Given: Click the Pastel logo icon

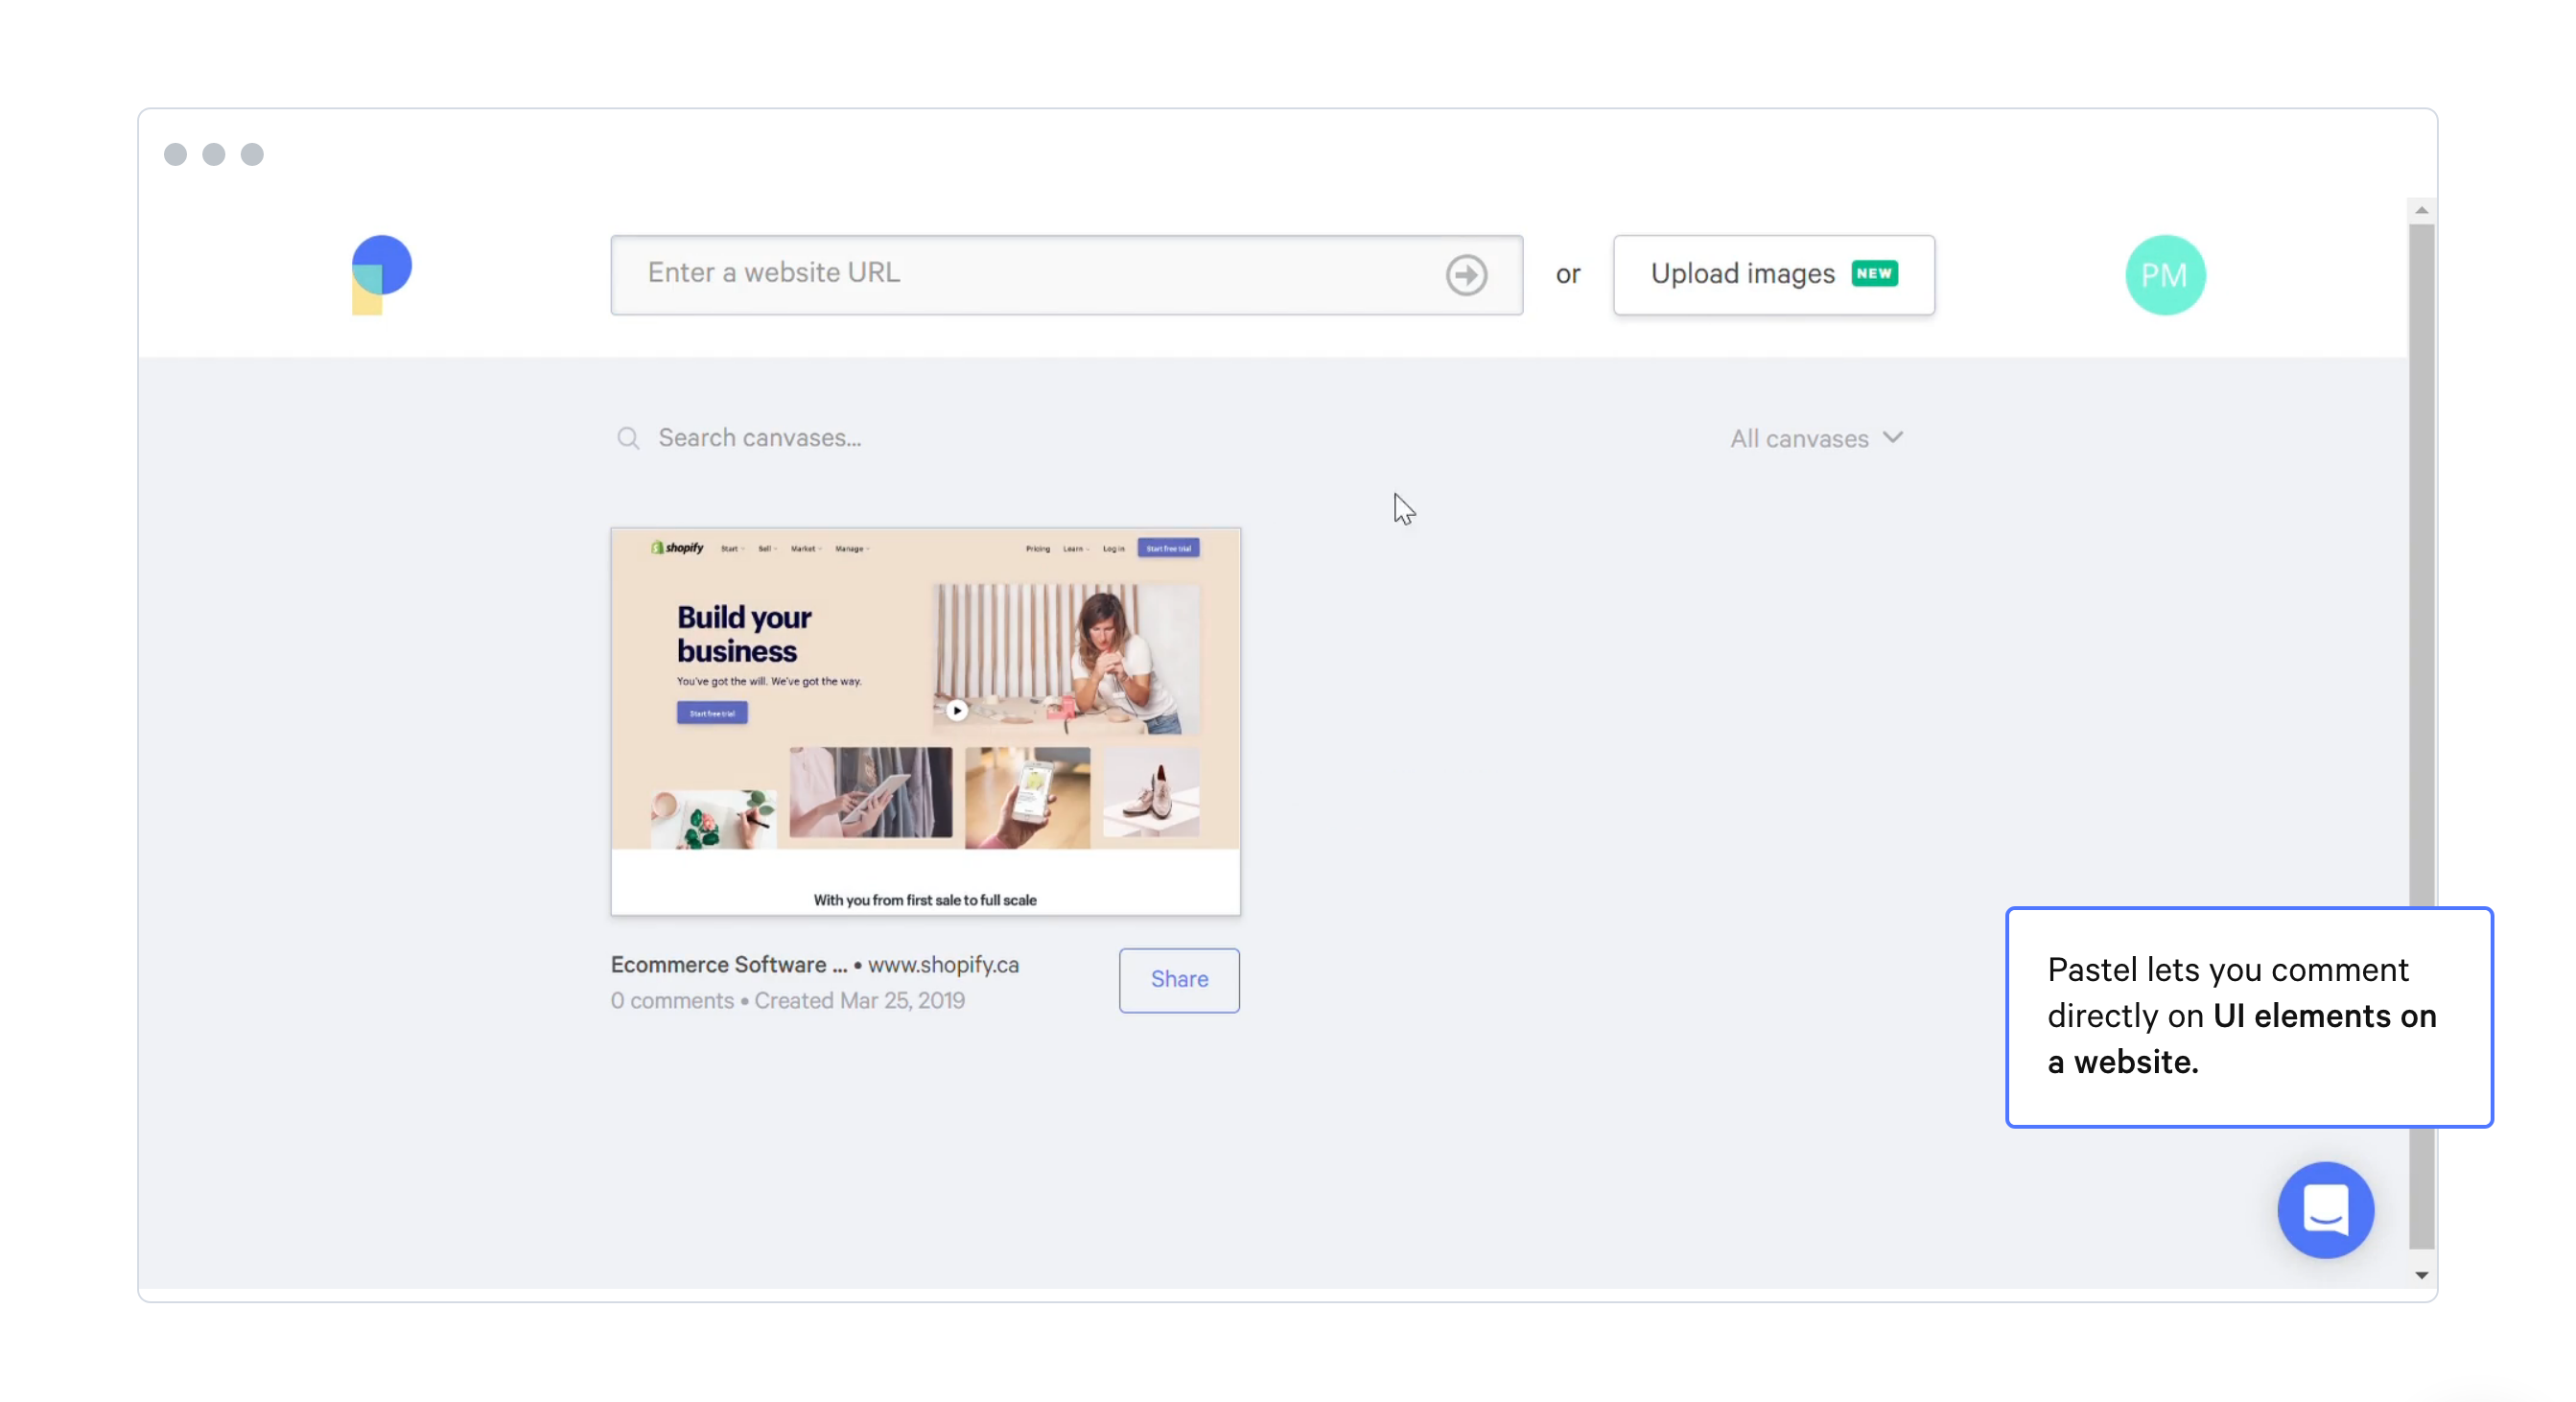Looking at the screenshot, I should pos(381,275).
